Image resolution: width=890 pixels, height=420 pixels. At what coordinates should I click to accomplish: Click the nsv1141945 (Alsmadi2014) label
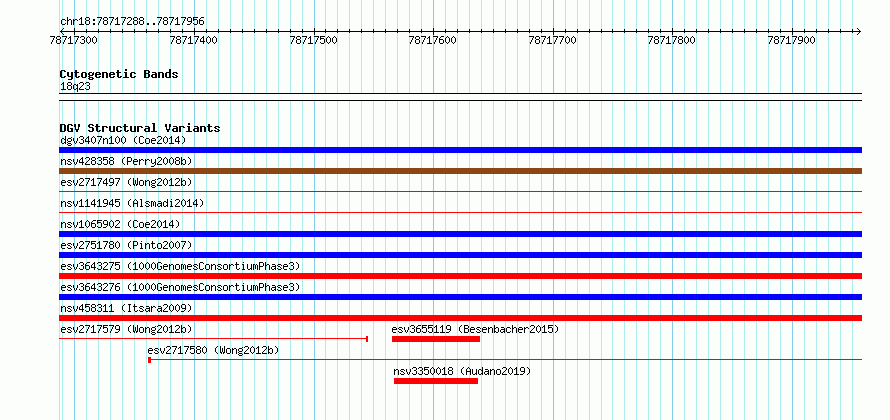[x=132, y=203]
